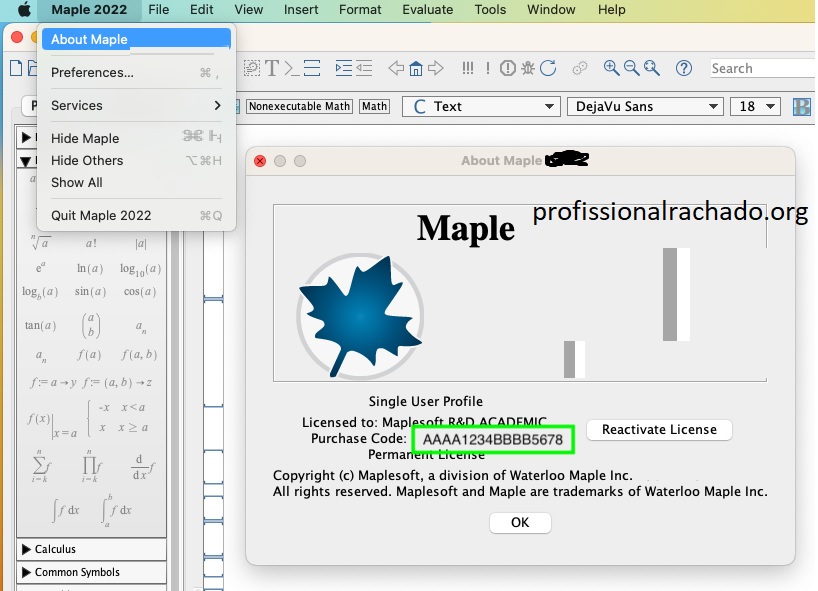818x591 pixels.
Task: Choose Hide Maple menu item
Action: click(x=136, y=138)
